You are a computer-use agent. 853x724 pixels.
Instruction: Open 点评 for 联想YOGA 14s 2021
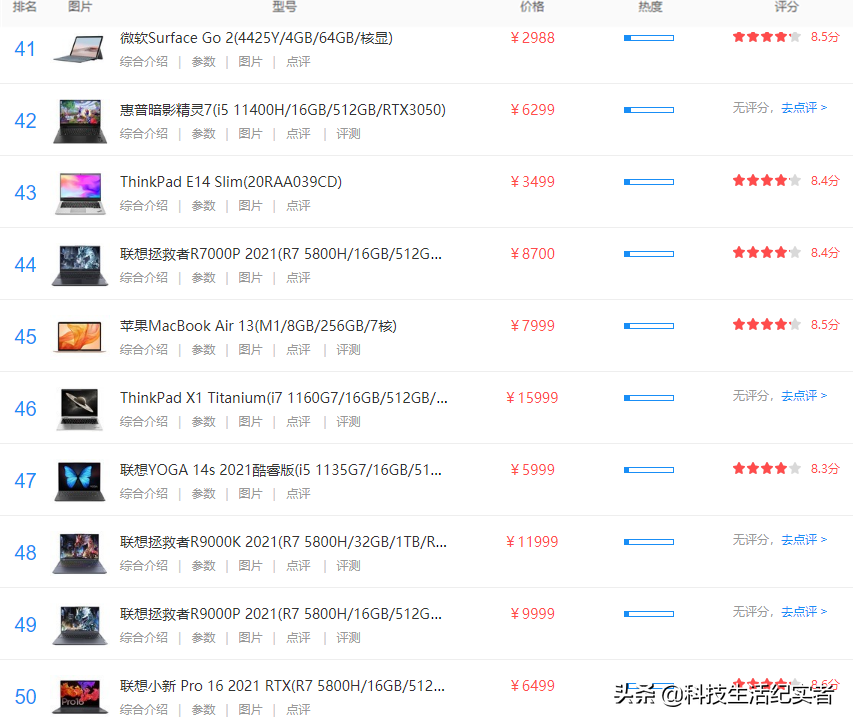point(298,494)
